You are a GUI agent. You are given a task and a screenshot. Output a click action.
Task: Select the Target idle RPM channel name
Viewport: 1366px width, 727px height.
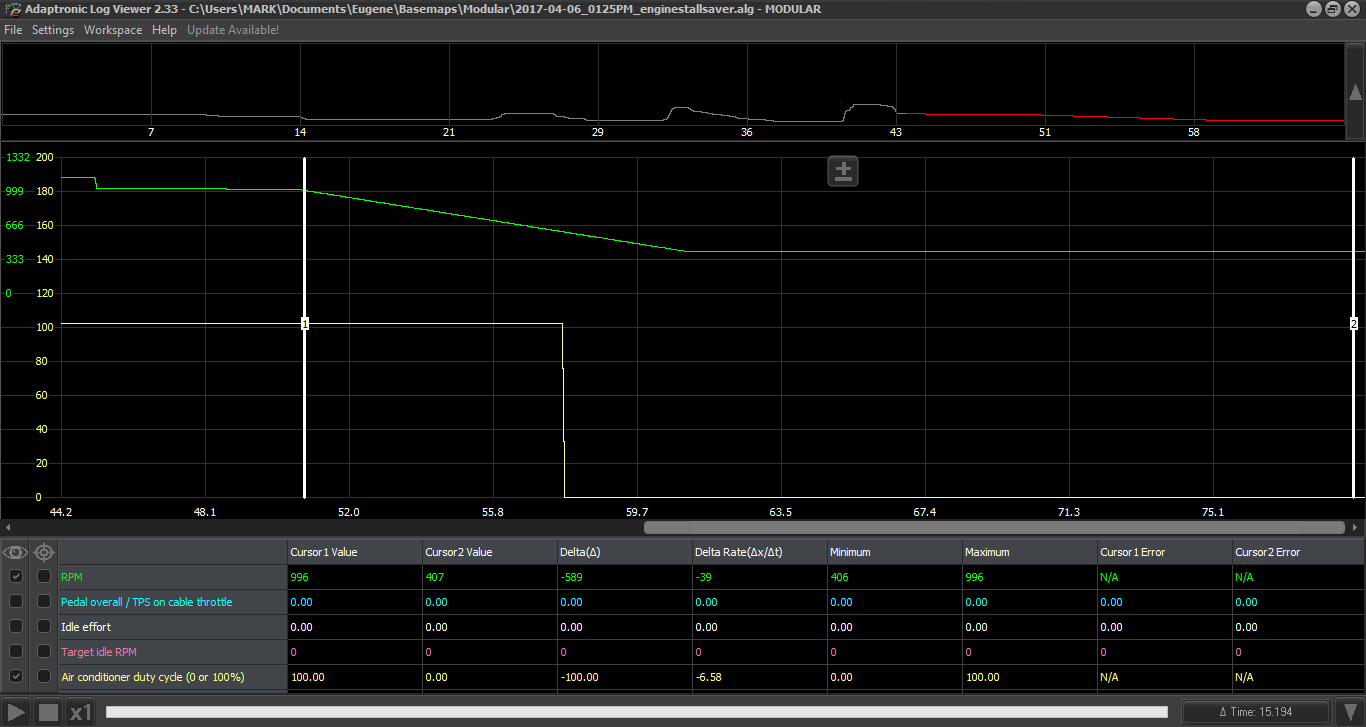click(99, 652)
